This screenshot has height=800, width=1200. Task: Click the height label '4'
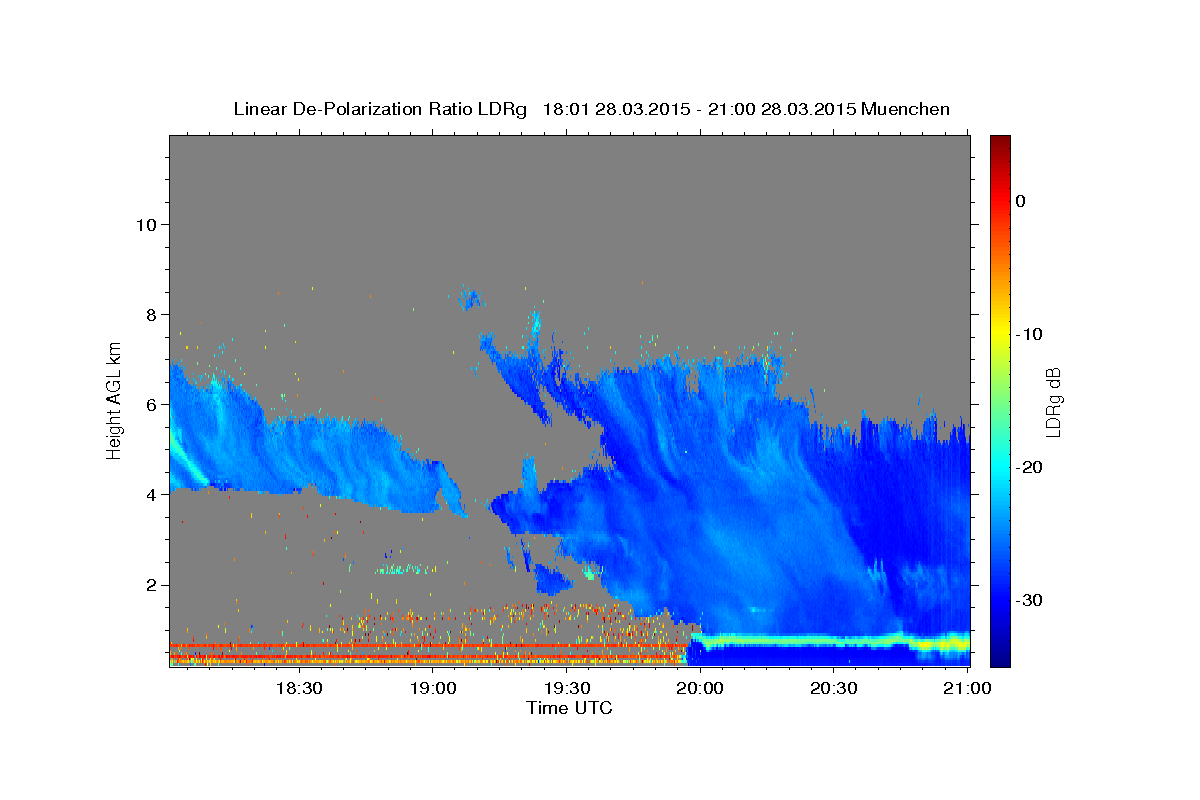(152, 494)
